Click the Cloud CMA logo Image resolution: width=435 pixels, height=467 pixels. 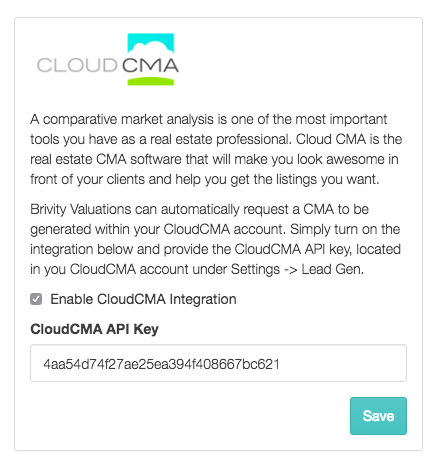coord(108,59)
